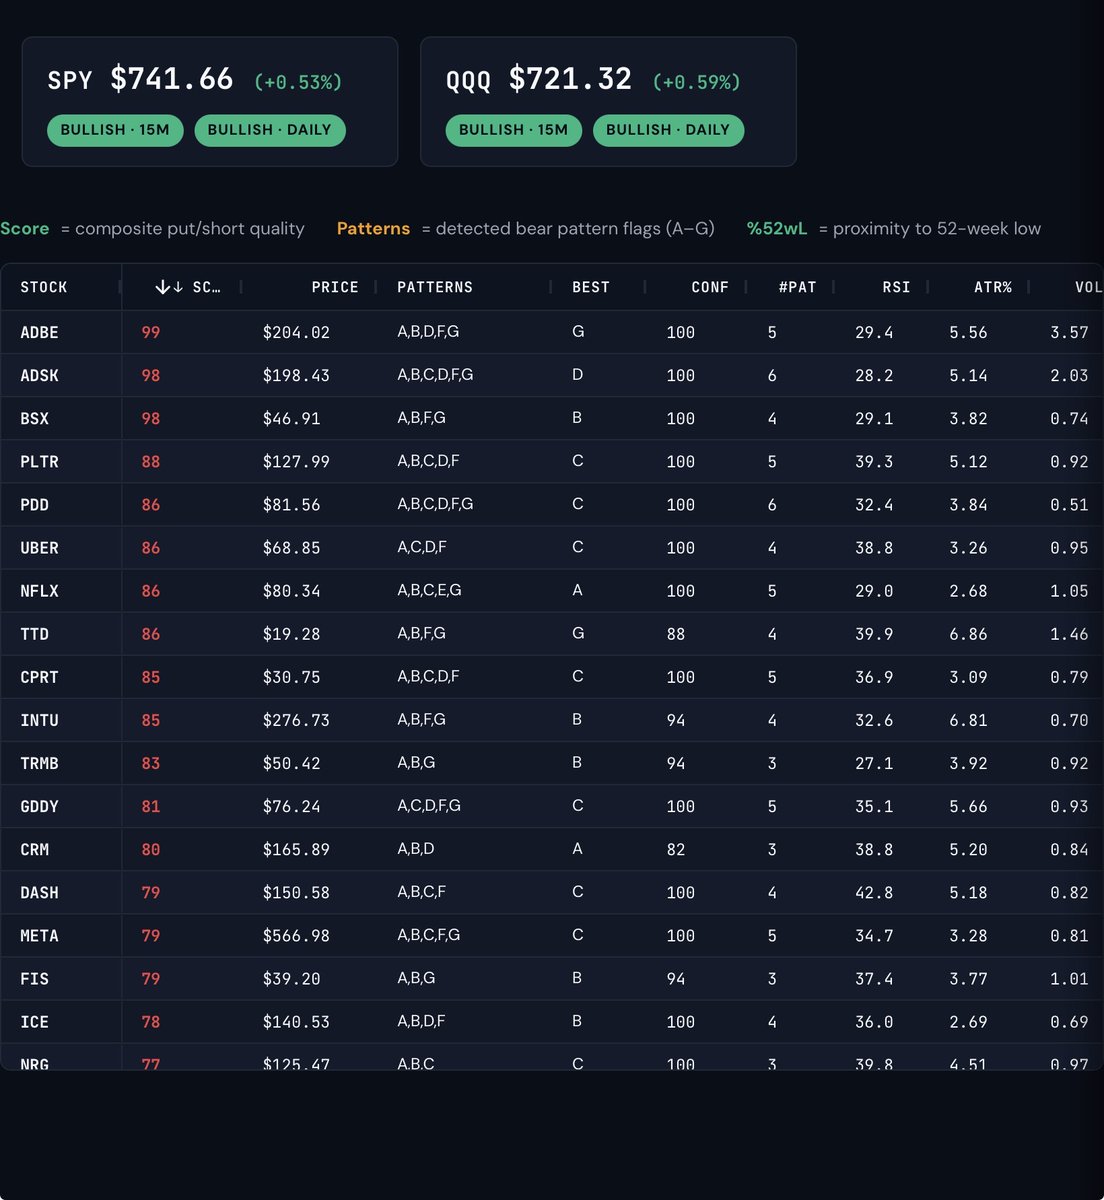Screen dimensions: 1104x1200
Task: Select the TTD ticker
Action: 35,634
